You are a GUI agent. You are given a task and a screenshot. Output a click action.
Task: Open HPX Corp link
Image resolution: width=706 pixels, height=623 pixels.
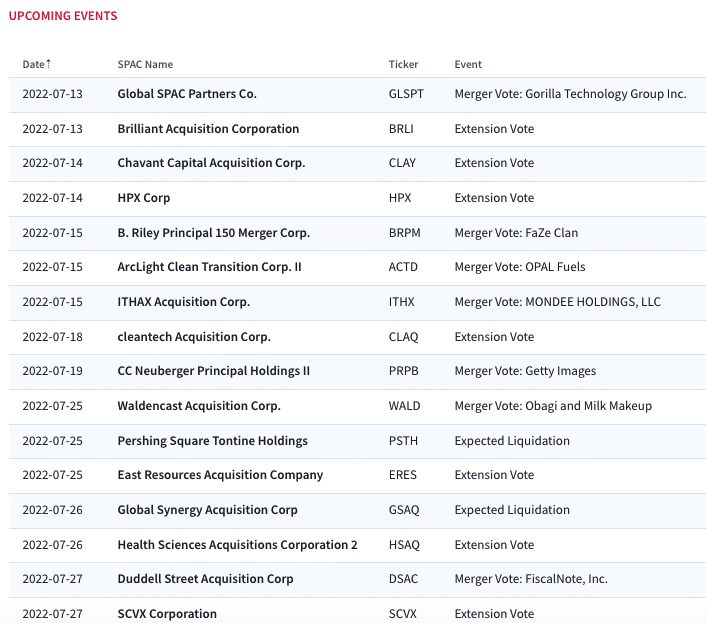pyautogui.click(x=144, y=198)
